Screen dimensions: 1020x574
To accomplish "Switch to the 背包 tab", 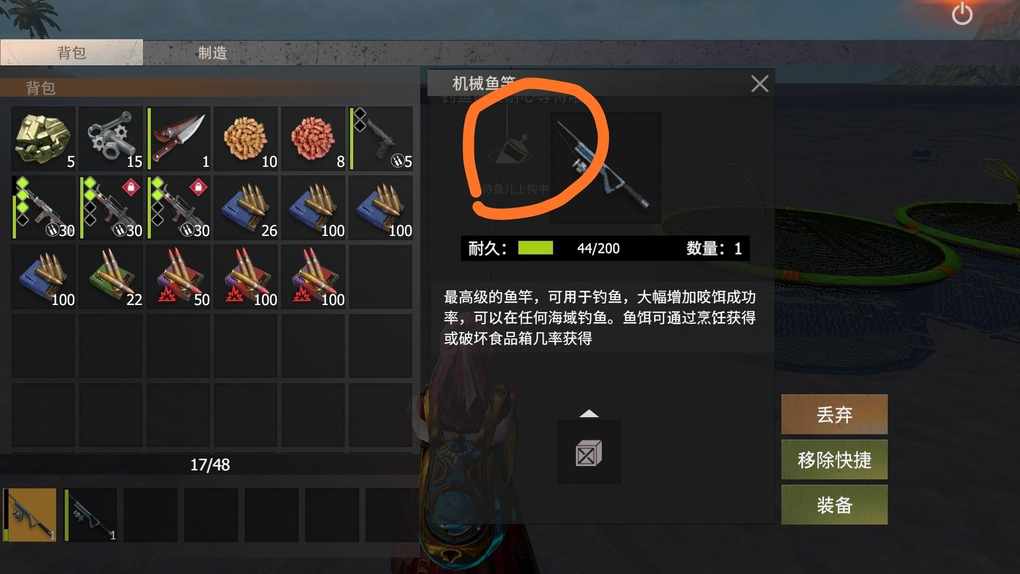I will [72, 53].
